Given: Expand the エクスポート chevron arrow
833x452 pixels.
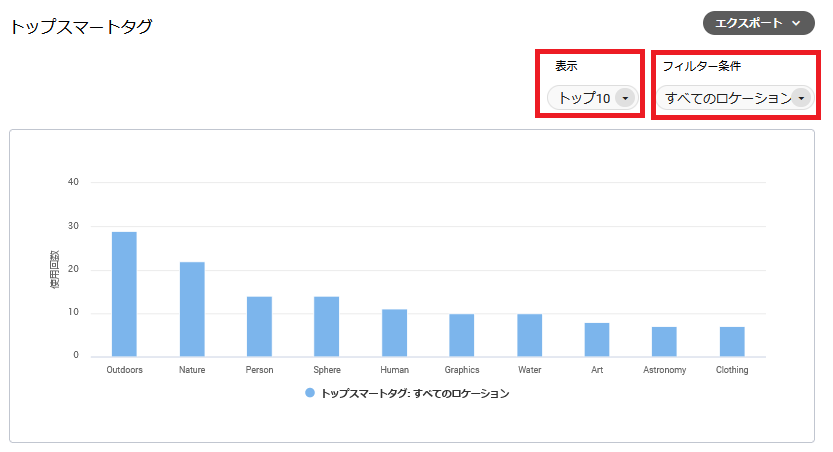Looking at the screenshot, I should click(796, 23).
